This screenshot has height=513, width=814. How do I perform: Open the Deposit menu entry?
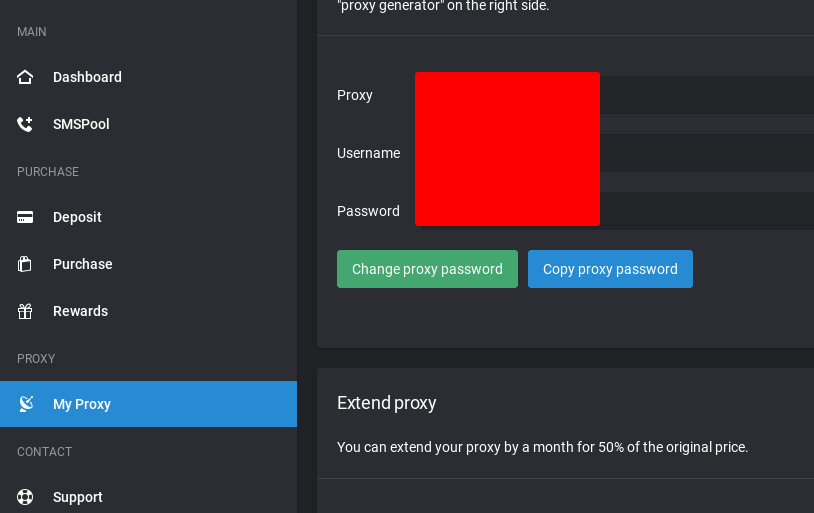point(77,217)
